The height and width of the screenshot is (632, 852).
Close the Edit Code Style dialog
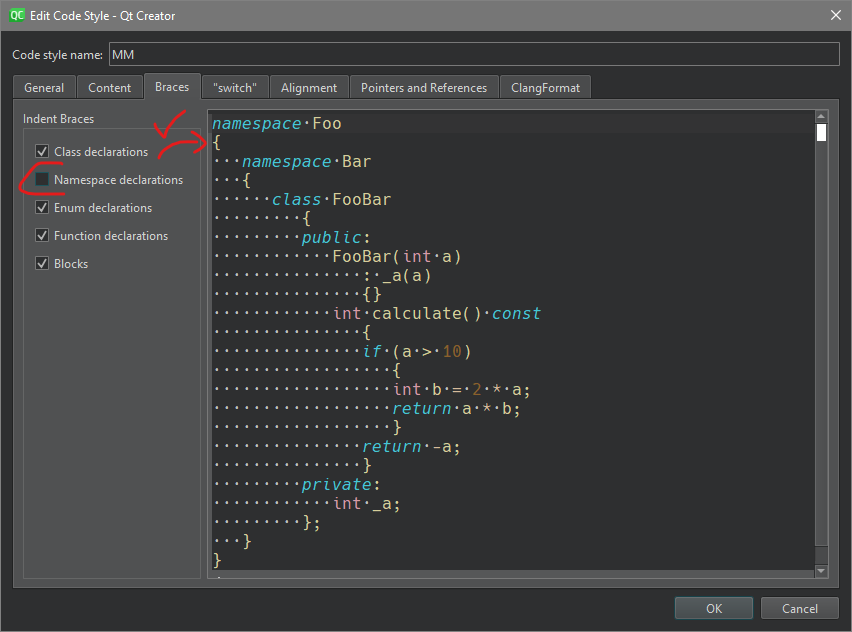point(836,15)
